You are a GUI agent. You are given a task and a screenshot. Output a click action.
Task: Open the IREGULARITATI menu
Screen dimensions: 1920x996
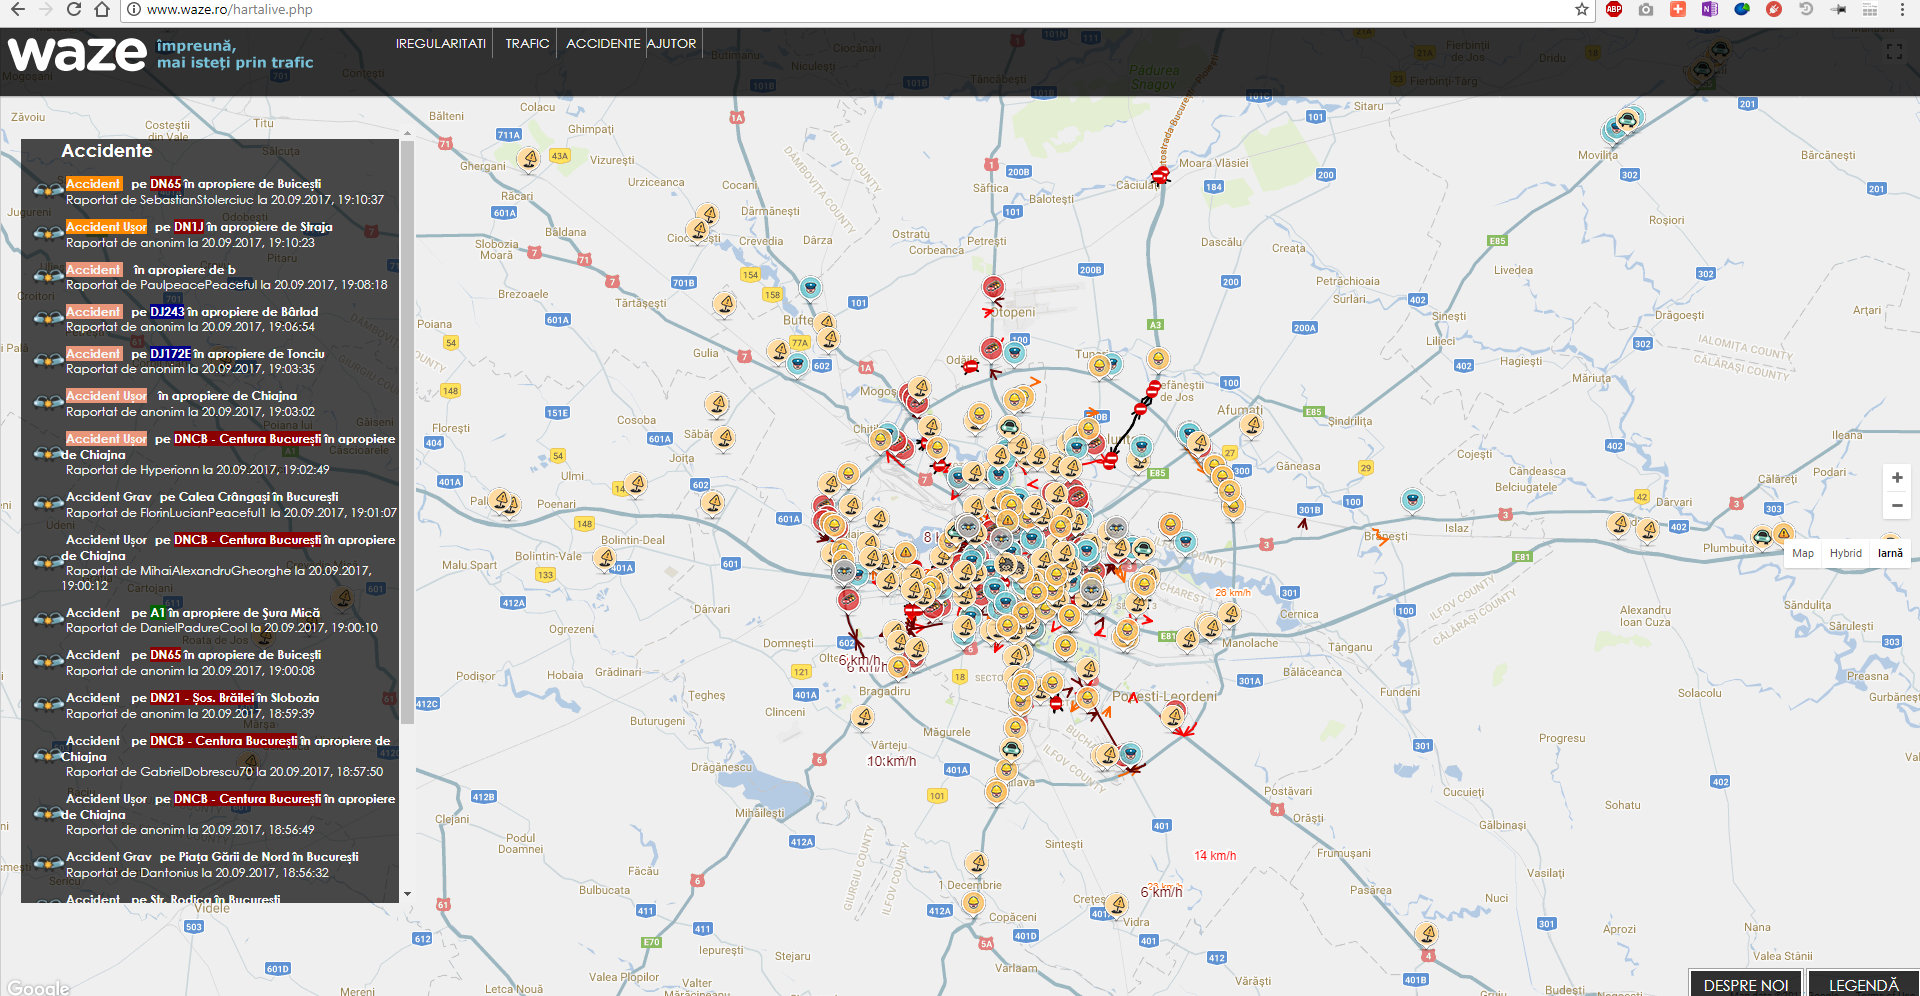(x=441, y=43)
